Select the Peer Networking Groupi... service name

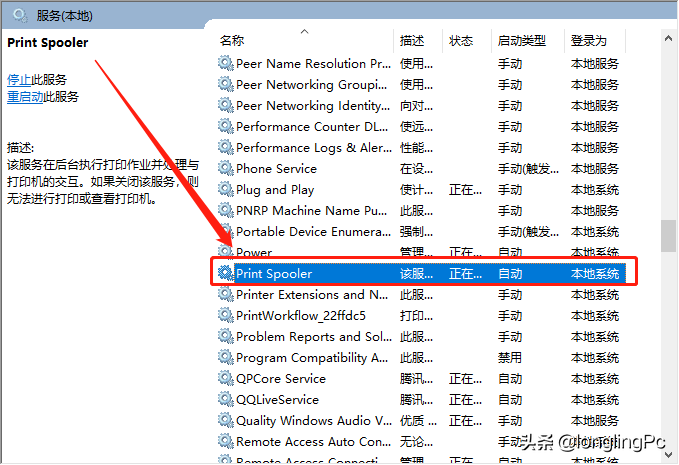click(312, 84)
